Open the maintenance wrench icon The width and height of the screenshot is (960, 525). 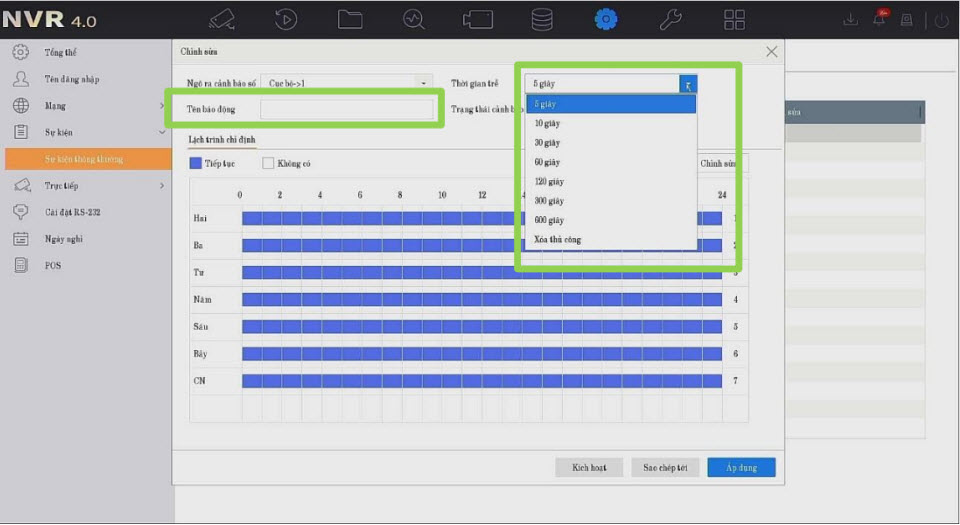670,19
